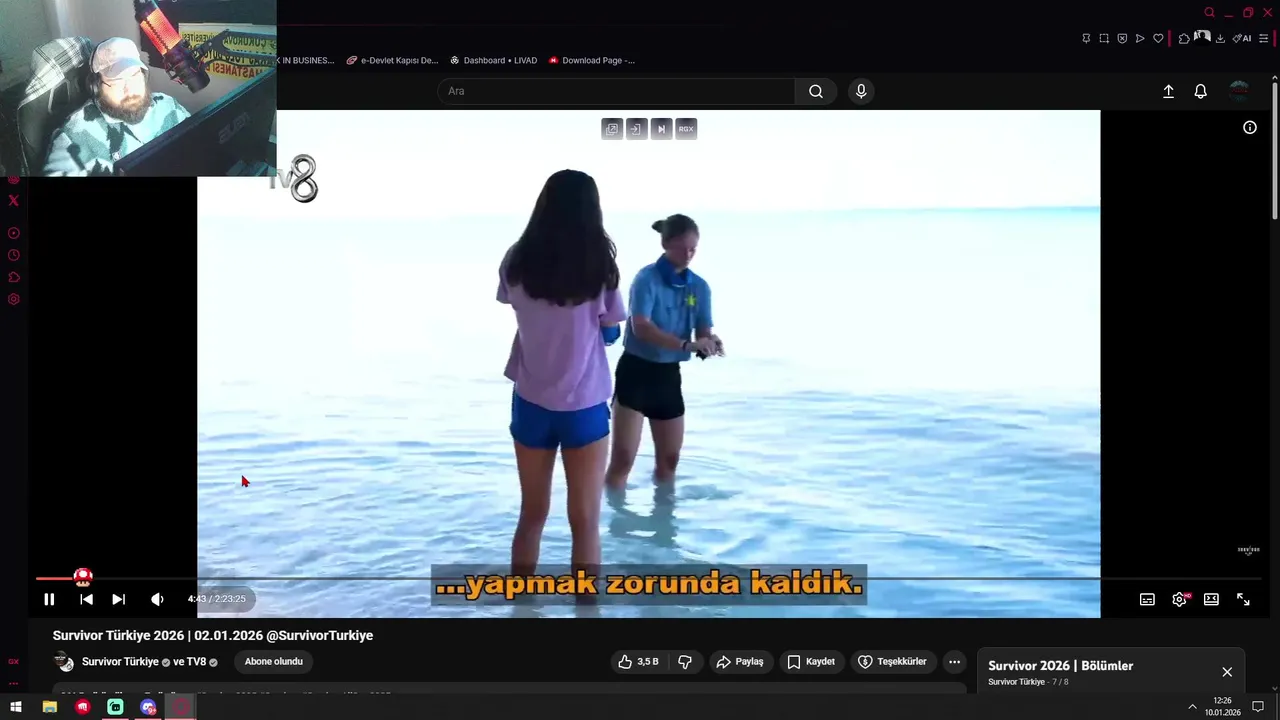Open the browser downloads icon
The width and height of the screenshot is (1280, 720).
point(1220,38)
